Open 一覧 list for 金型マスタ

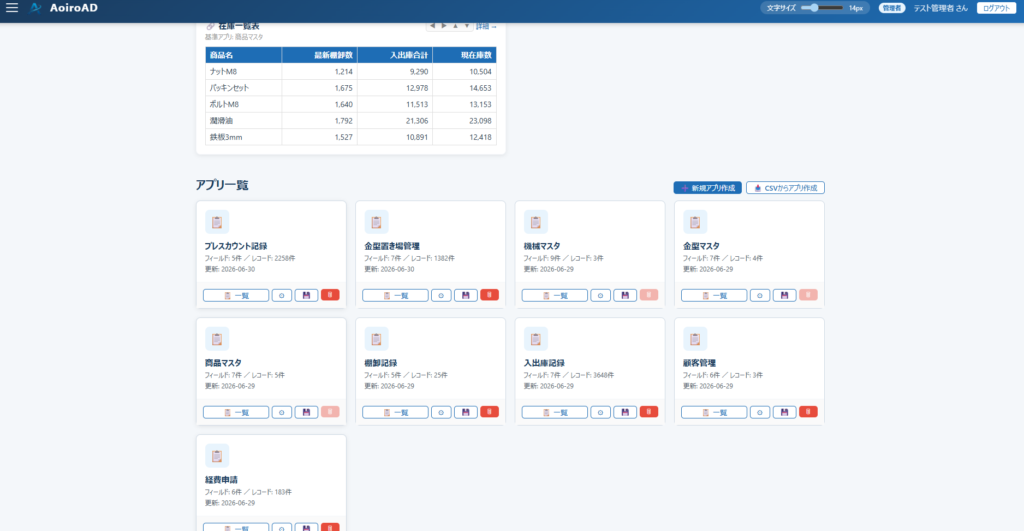click(714, 295)
